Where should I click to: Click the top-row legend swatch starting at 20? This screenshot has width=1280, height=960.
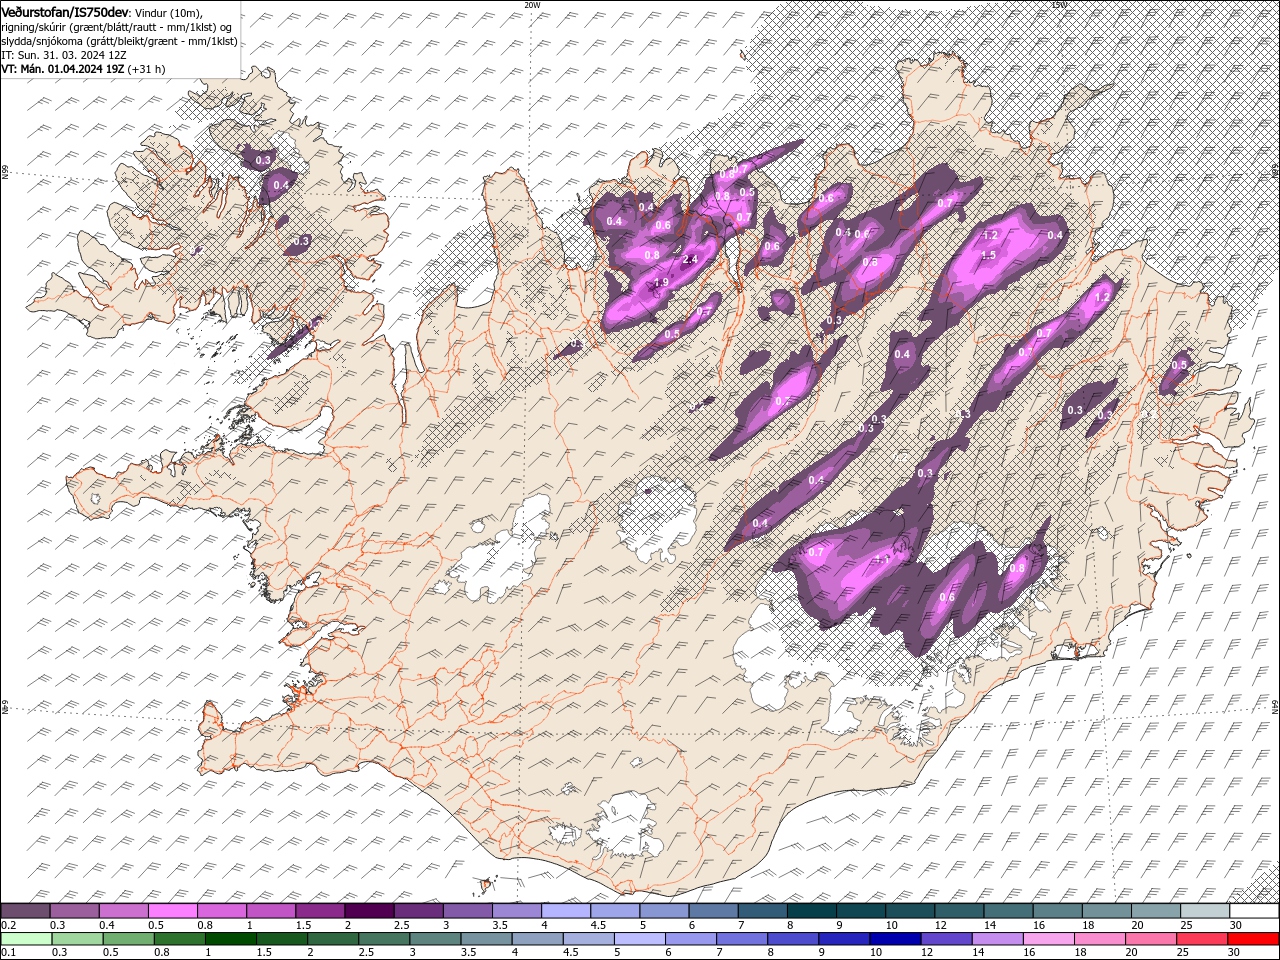click(1156, 911)
